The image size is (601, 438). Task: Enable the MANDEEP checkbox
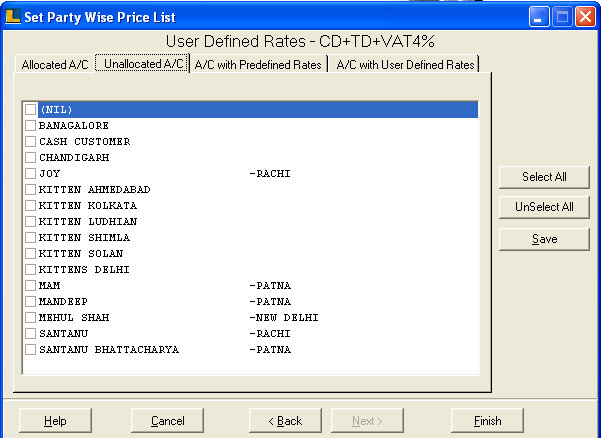pyautogui.click(x=30, y=302)
